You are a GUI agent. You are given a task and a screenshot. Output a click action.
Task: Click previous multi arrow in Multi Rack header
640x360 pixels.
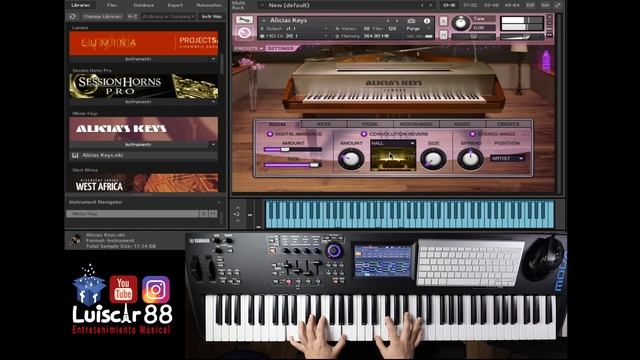pos(422,5)
